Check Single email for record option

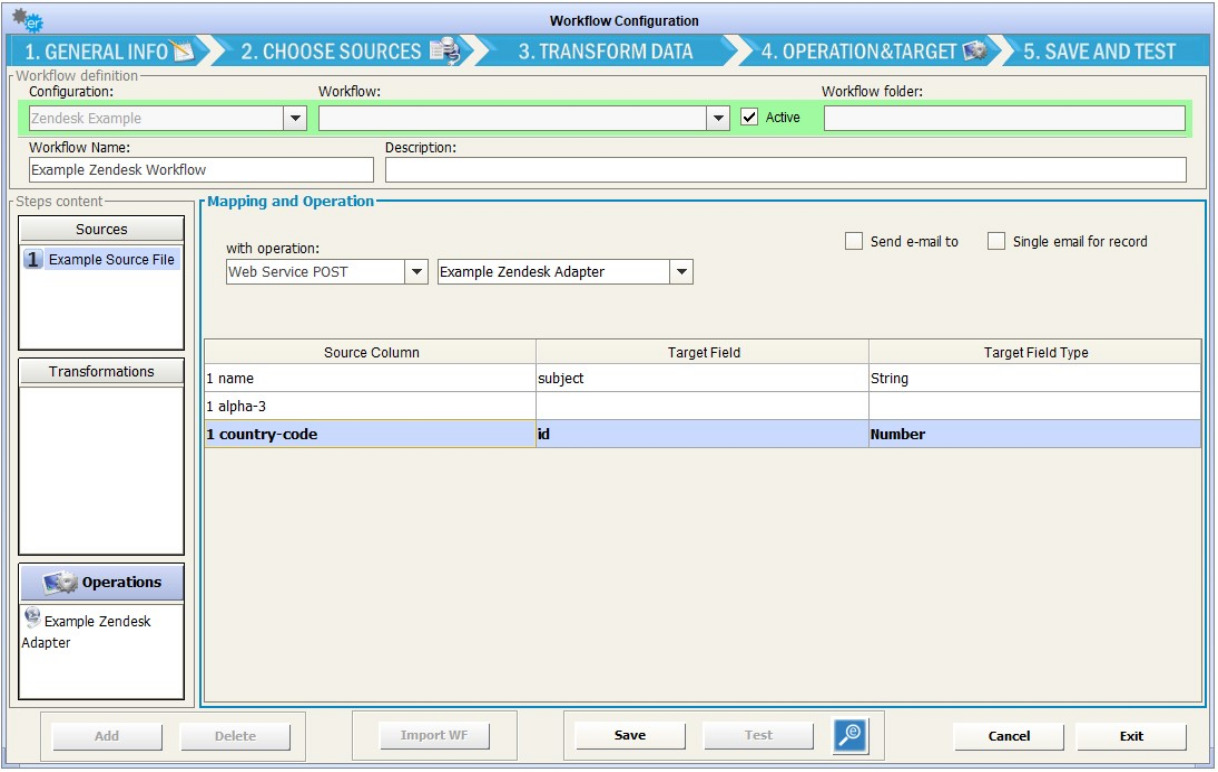point(996,241)
